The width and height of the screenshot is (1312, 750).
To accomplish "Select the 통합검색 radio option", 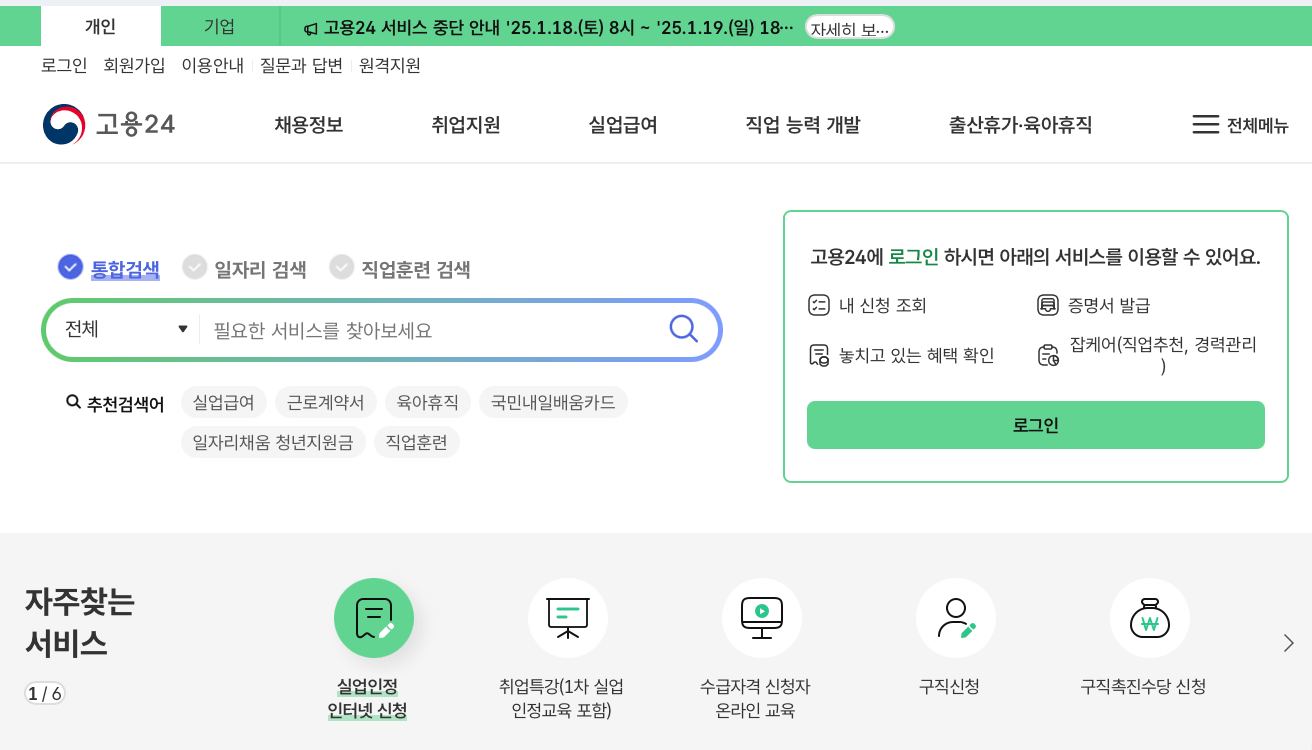I will (x=69, y=267).
